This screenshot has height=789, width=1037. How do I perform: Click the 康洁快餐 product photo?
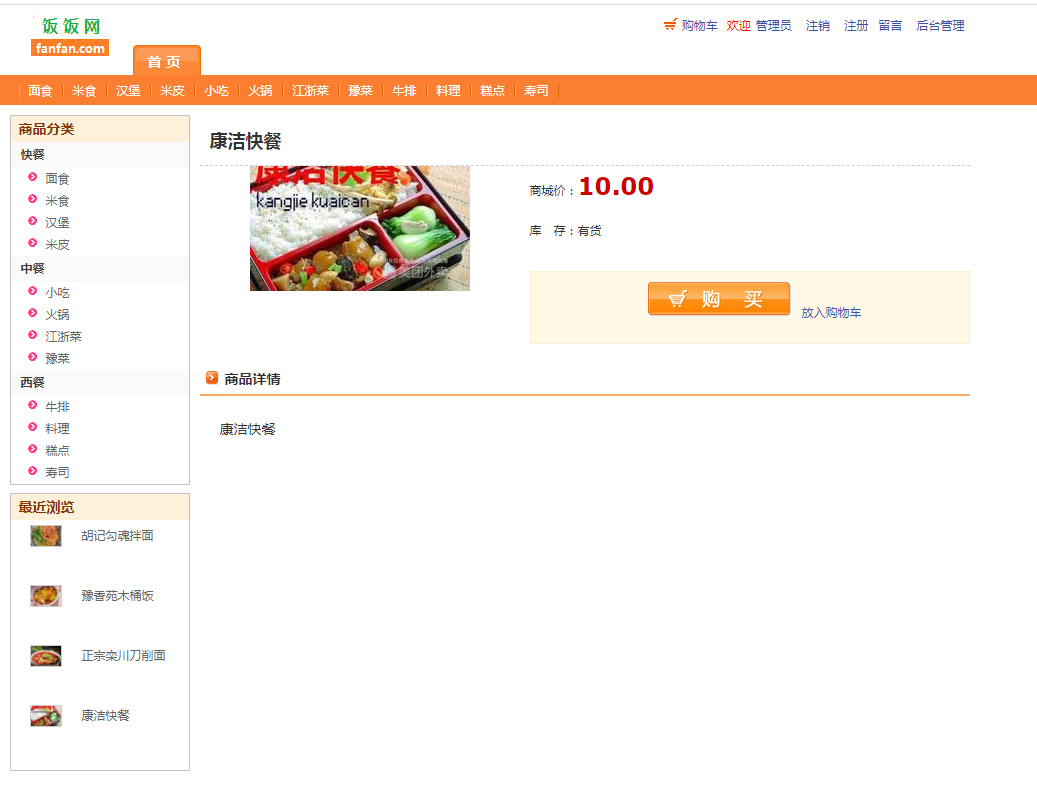[x=360, y=228]
